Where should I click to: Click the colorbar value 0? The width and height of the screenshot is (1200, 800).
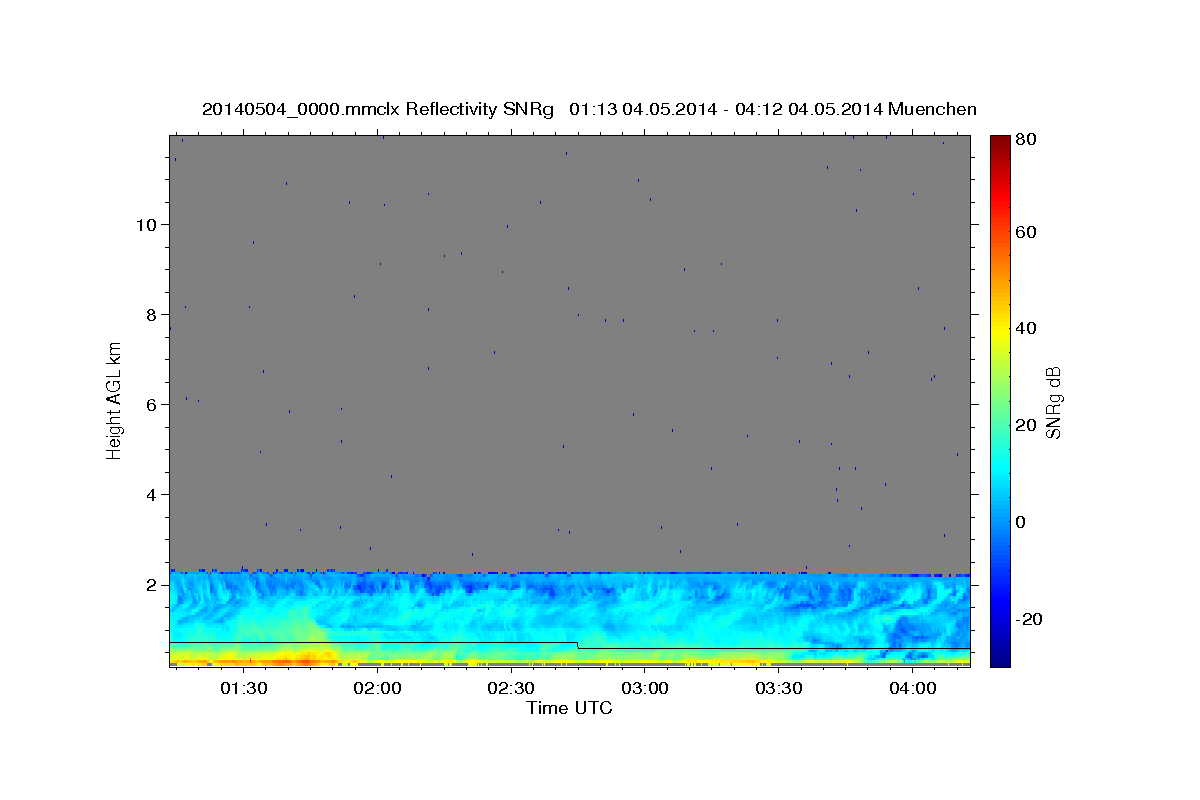pos(1021,522)
